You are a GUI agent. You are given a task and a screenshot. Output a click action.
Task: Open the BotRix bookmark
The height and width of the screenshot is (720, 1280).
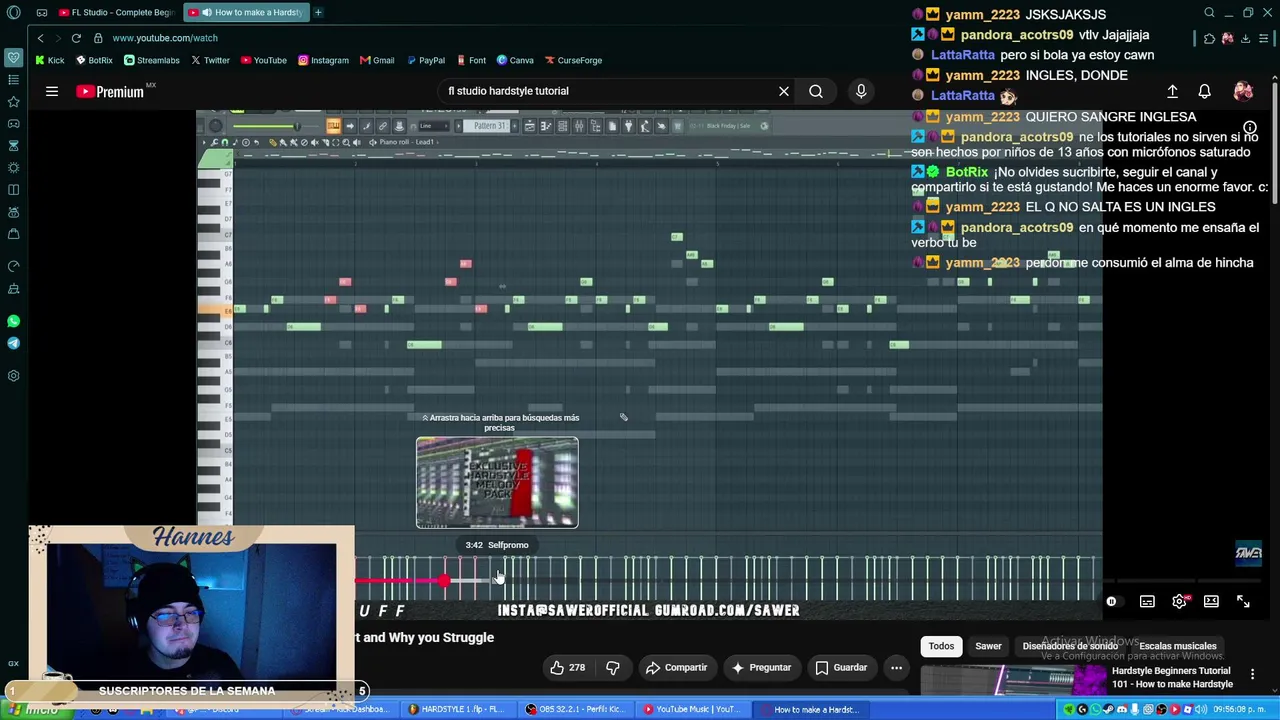94,61
